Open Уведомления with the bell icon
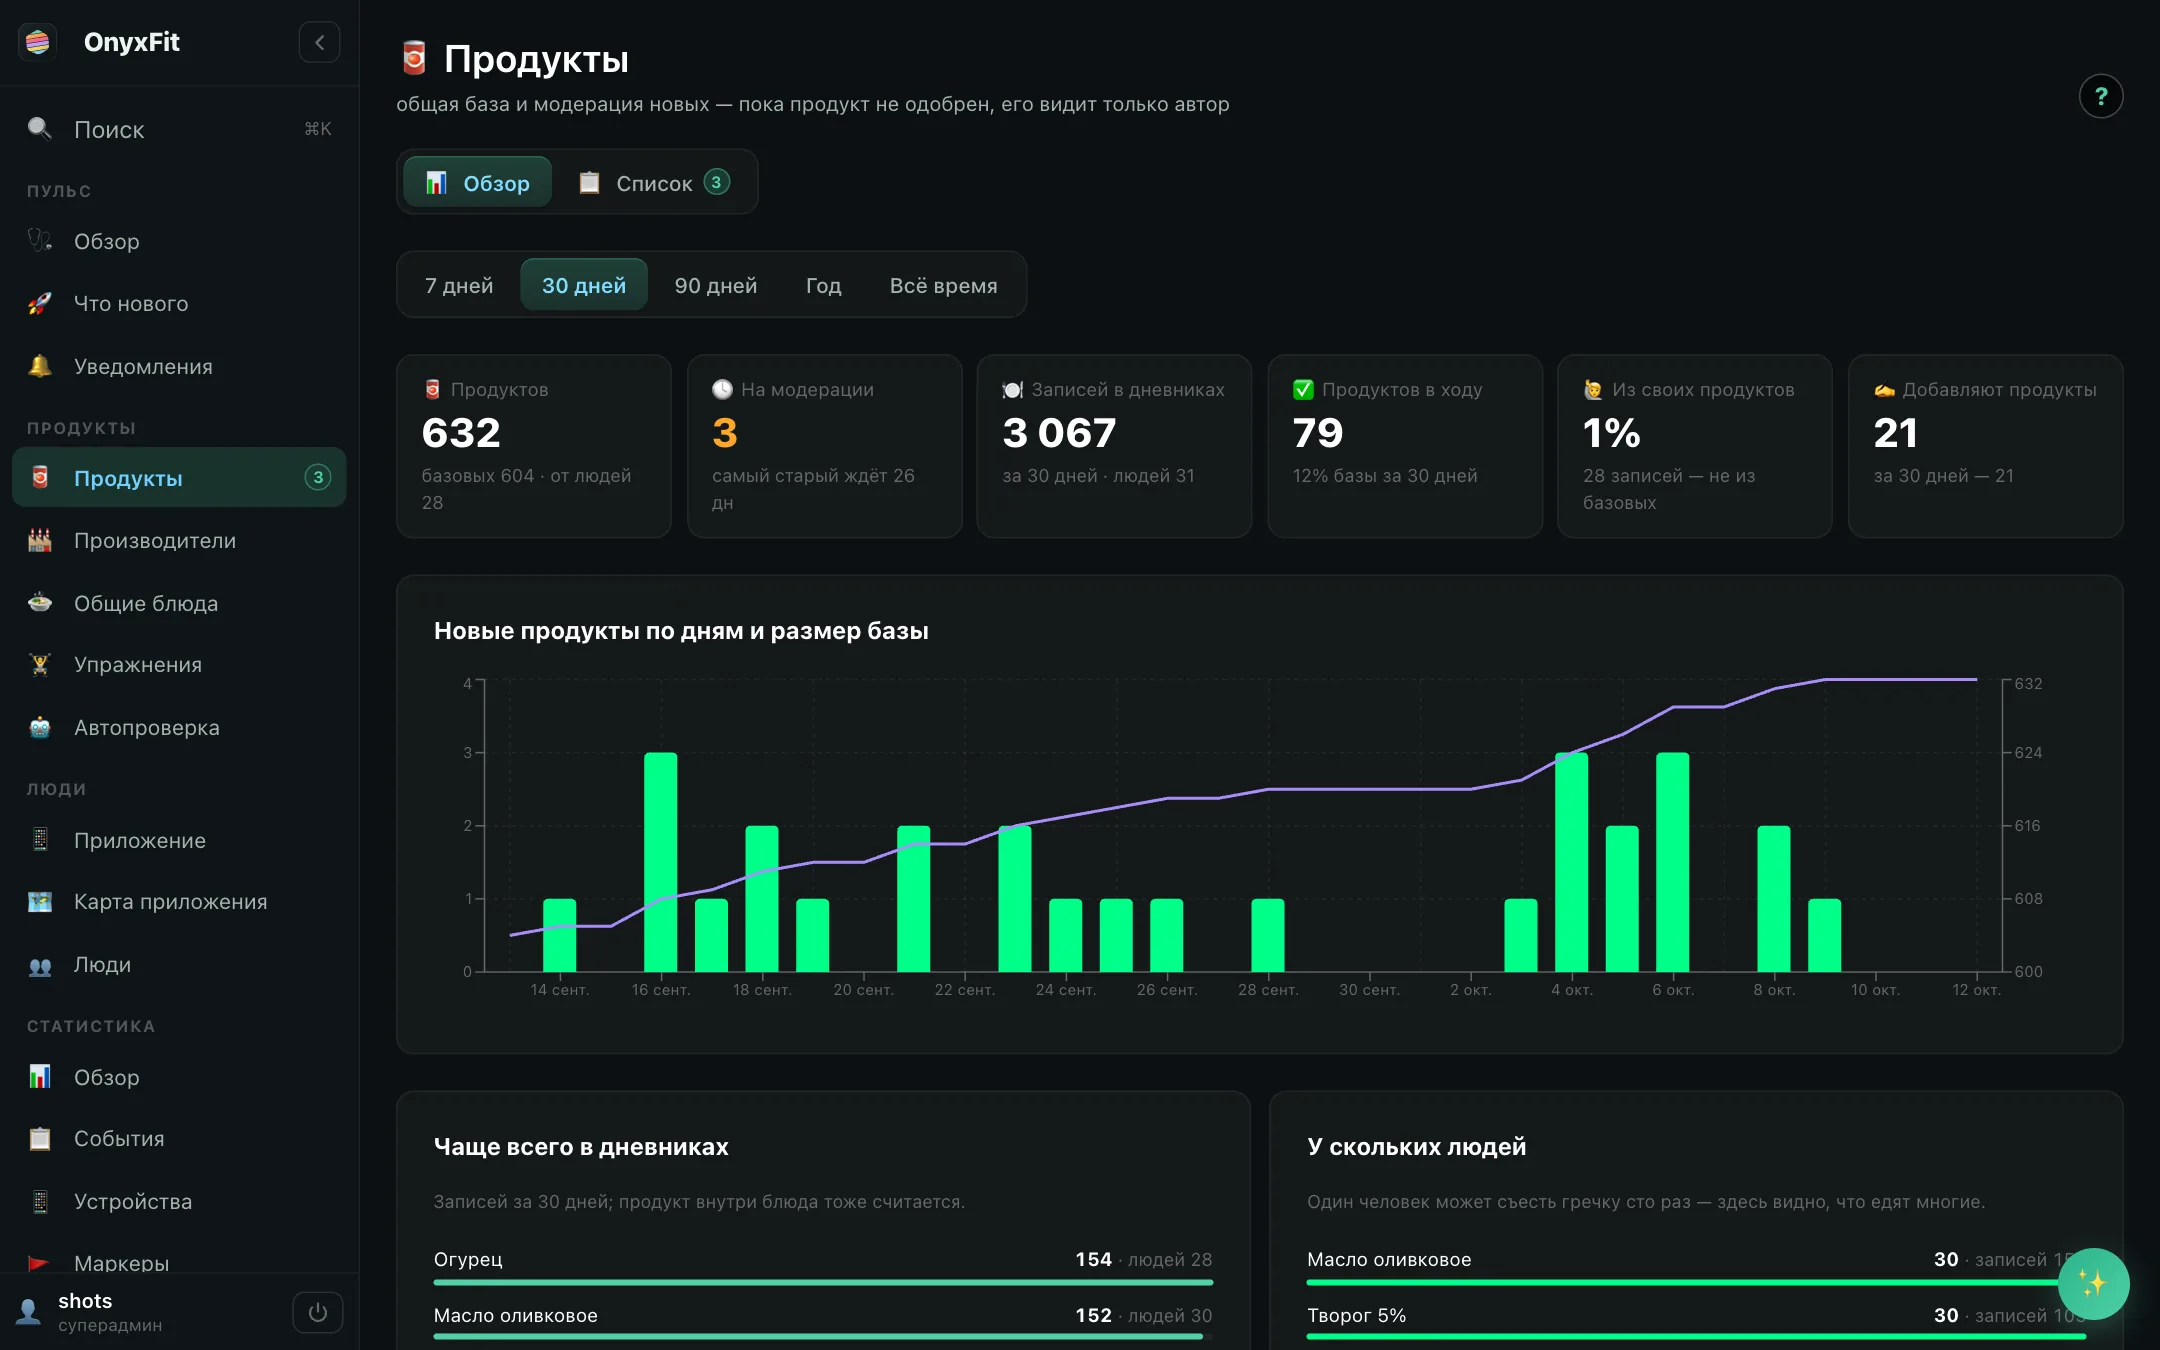Image resolution: width=2160 pixels, height=1350 pixels. (40, 366)
